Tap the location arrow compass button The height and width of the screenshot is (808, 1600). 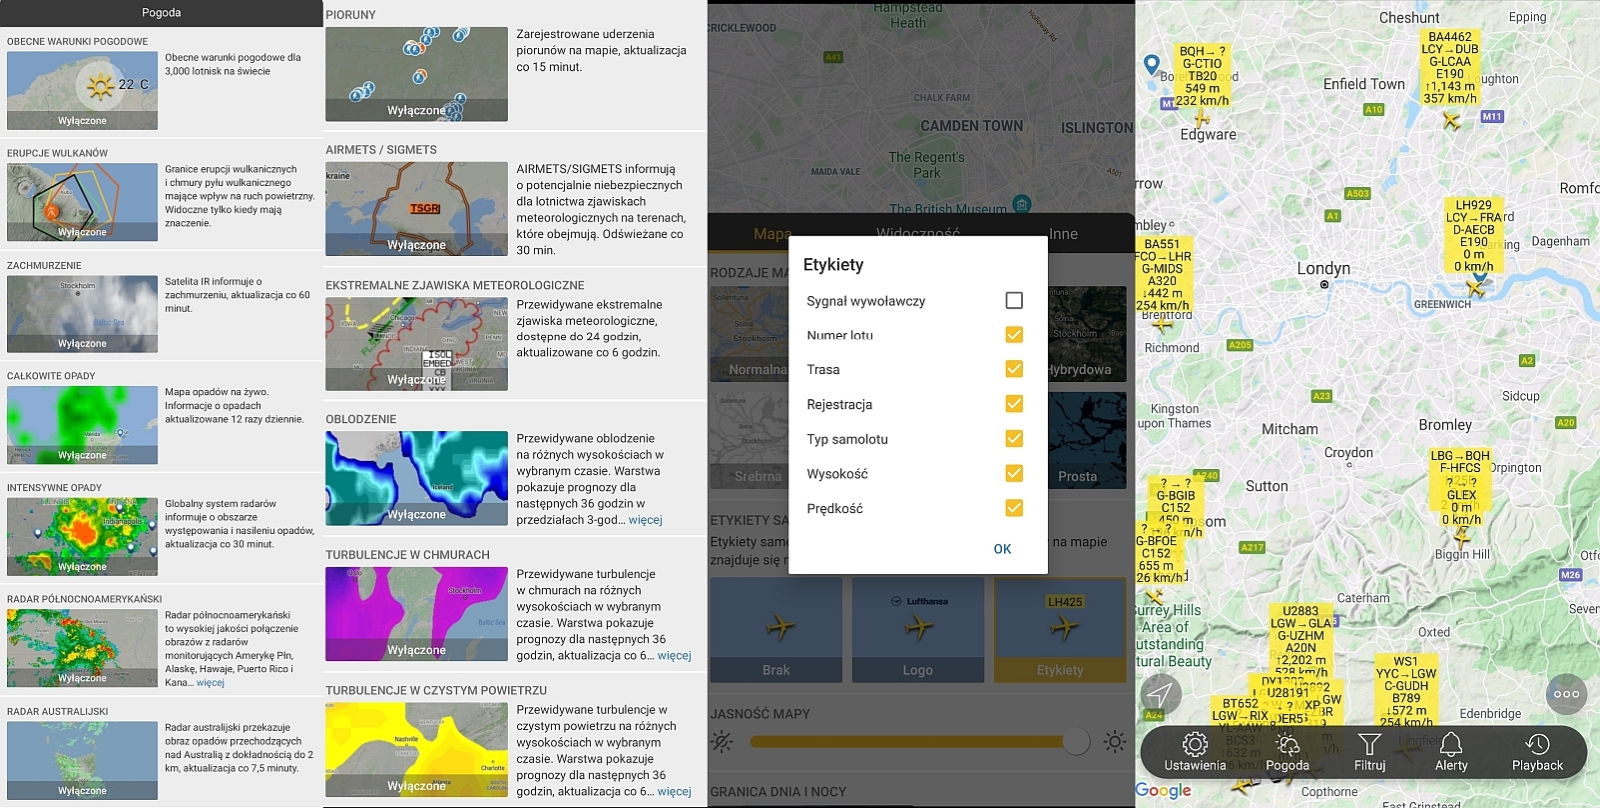[x=1160, y=694]
